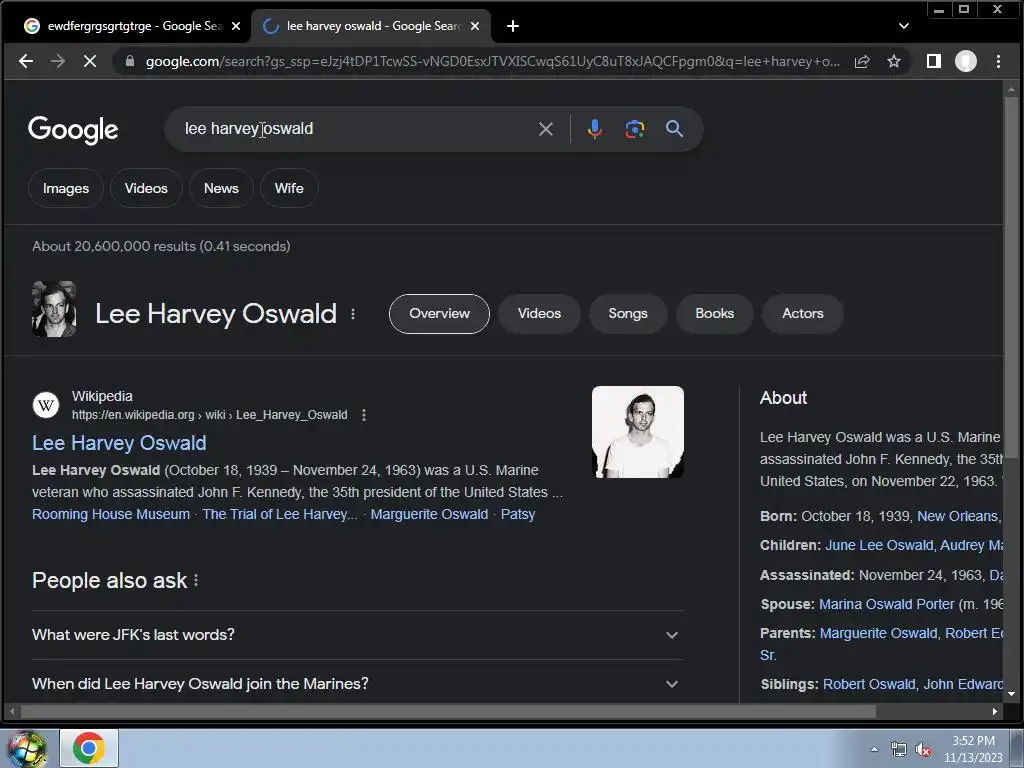Expand What were JFK's last words

click(357, 635)
